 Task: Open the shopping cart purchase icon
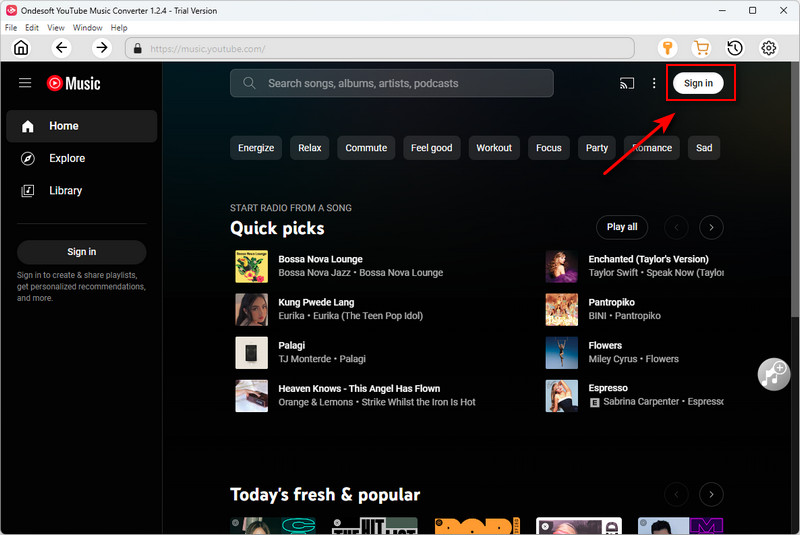click(701, 48)
